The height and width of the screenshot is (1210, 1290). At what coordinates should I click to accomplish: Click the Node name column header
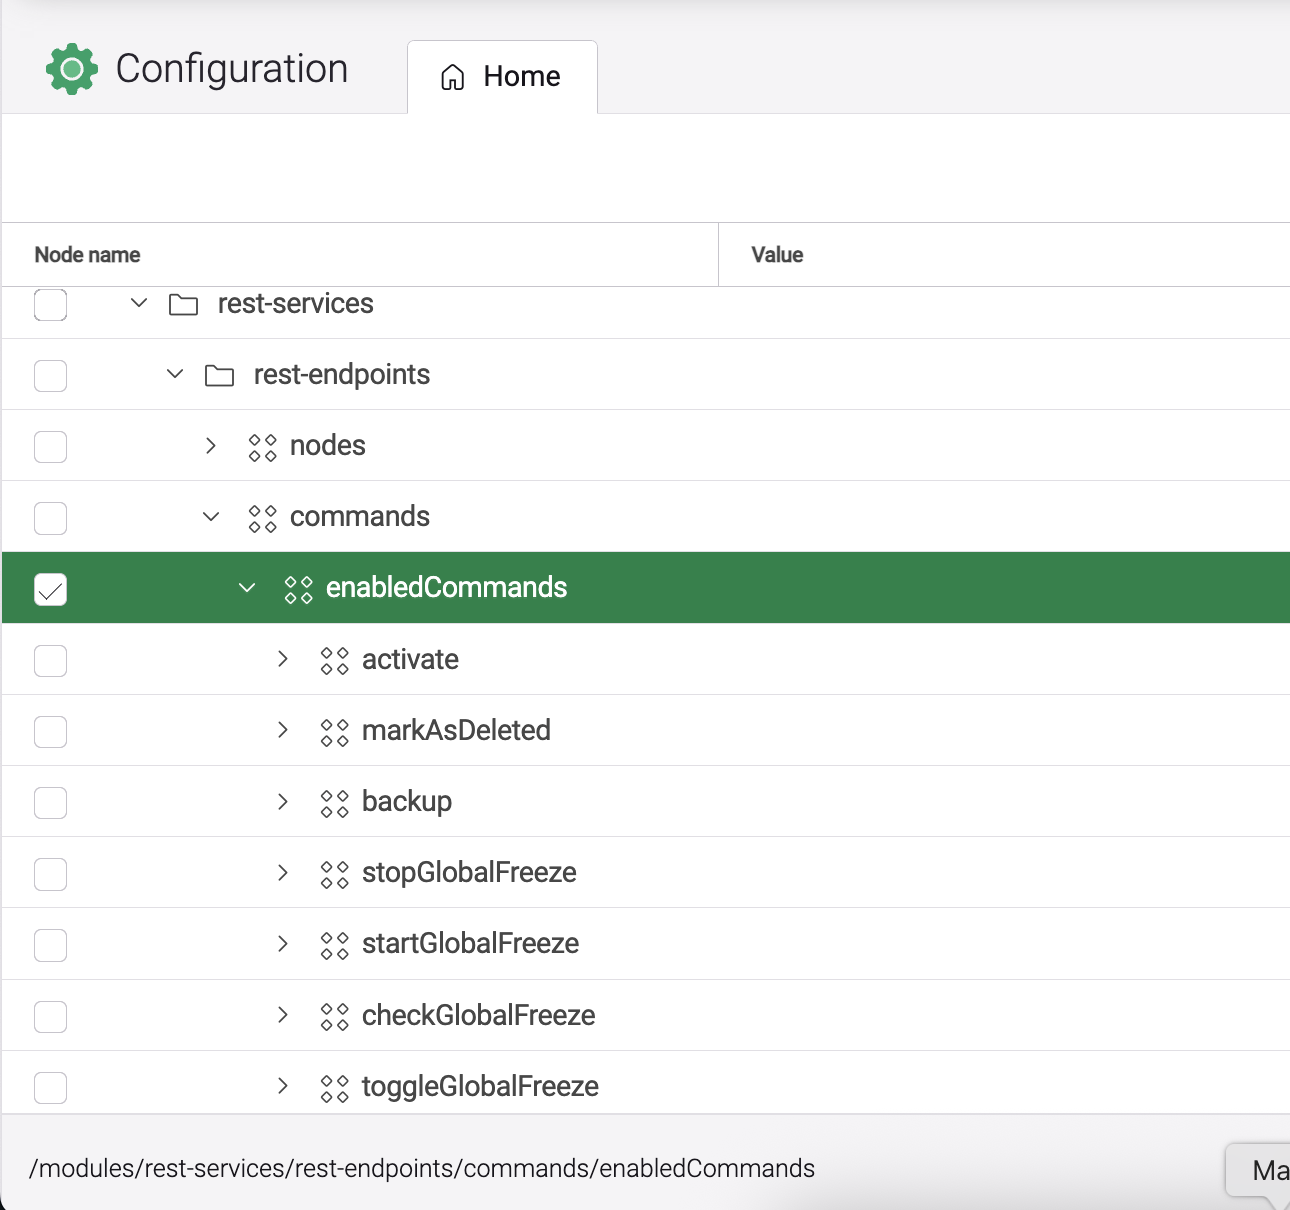(x=88, y=255)
